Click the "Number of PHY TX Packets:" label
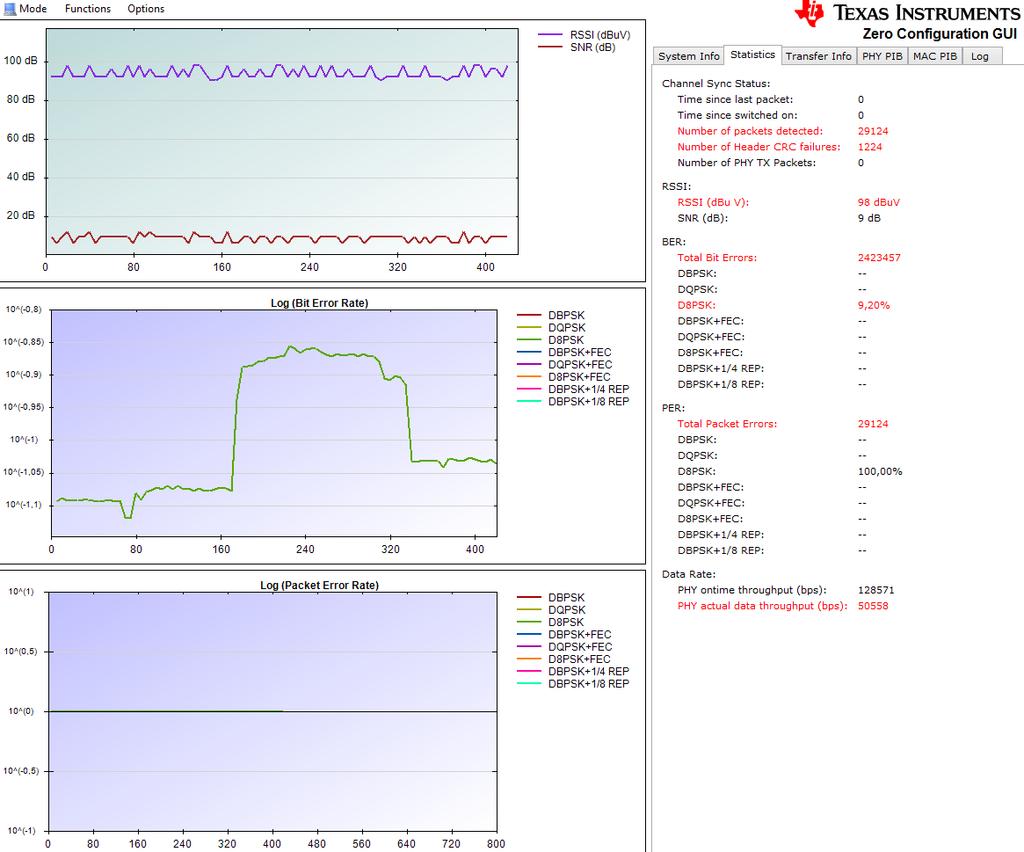This screenshot has height=852, width=1024. click(746, 163)
